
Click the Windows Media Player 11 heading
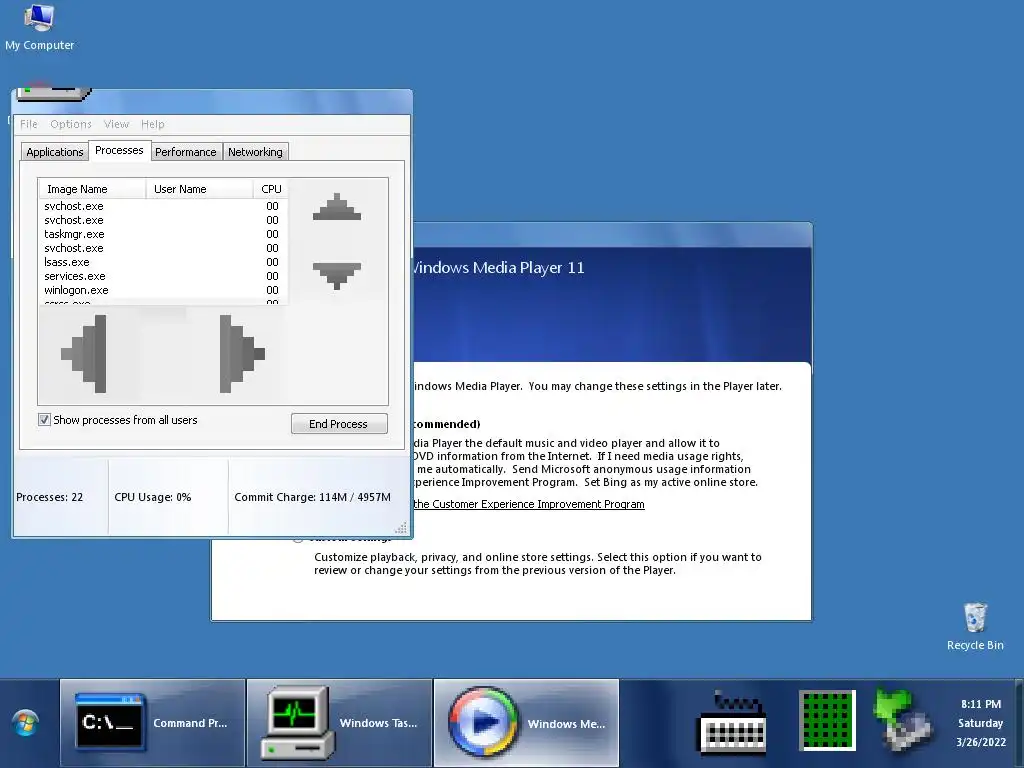point(499,268)
